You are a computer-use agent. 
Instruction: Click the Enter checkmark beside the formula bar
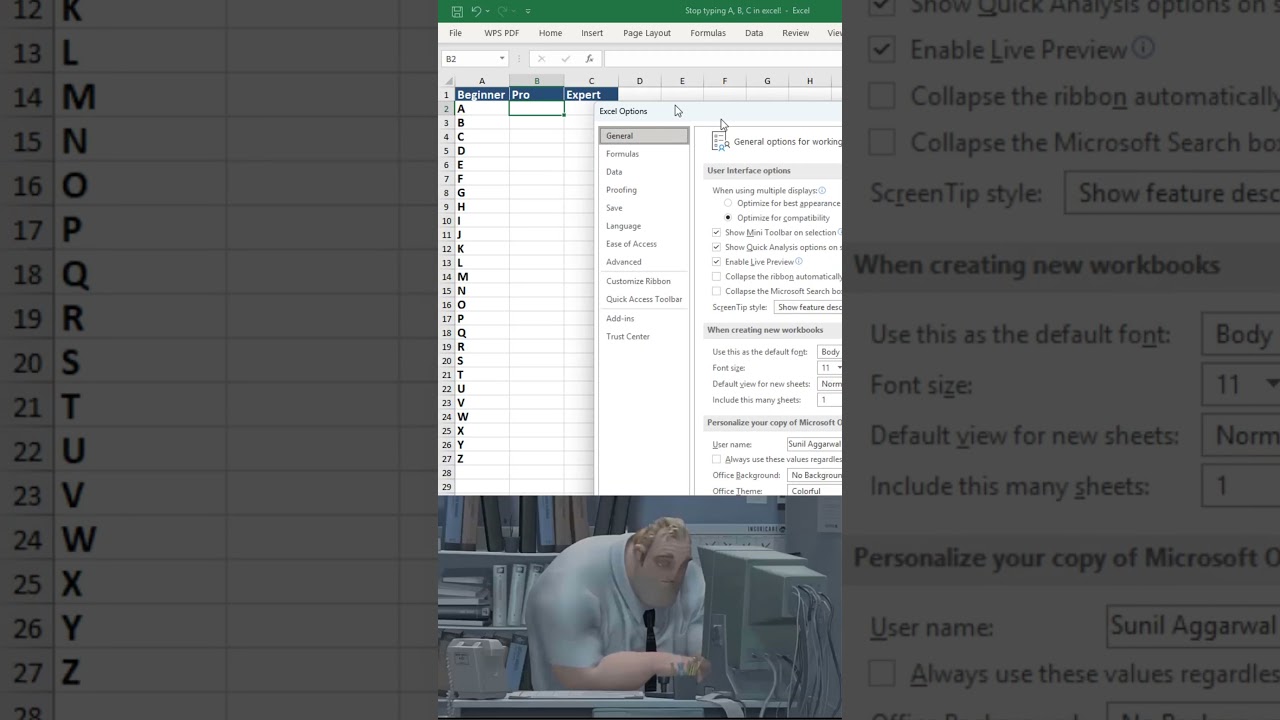pyautogui.click(x=565, y=59)
